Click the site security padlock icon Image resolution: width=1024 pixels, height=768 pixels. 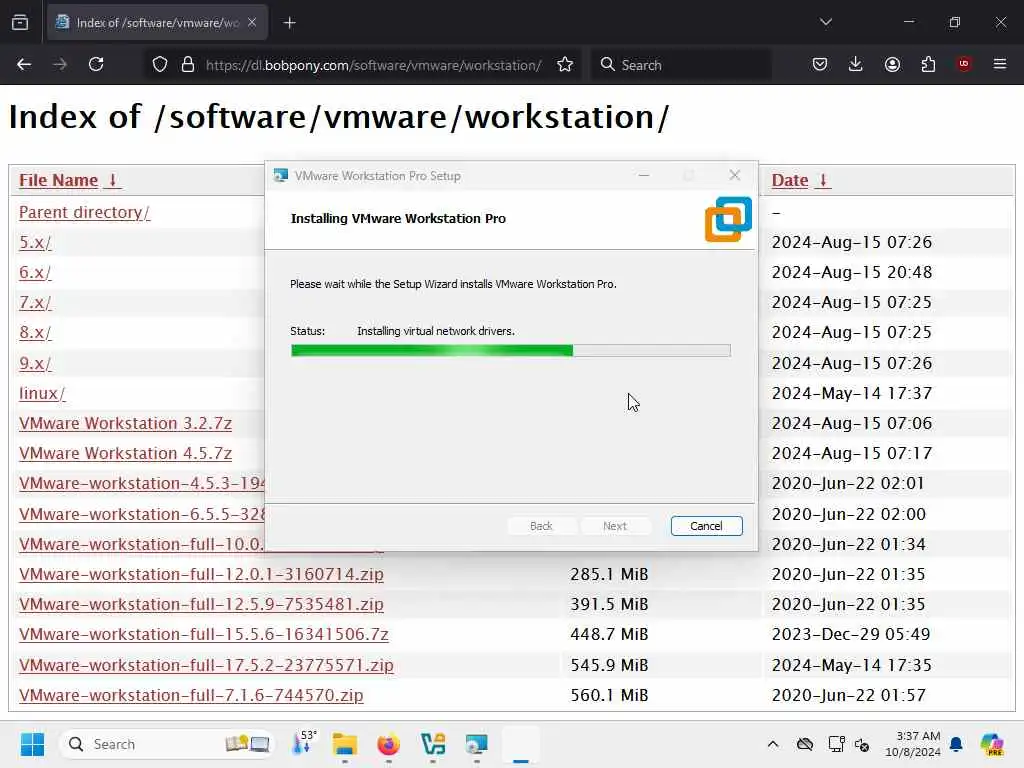188,65
